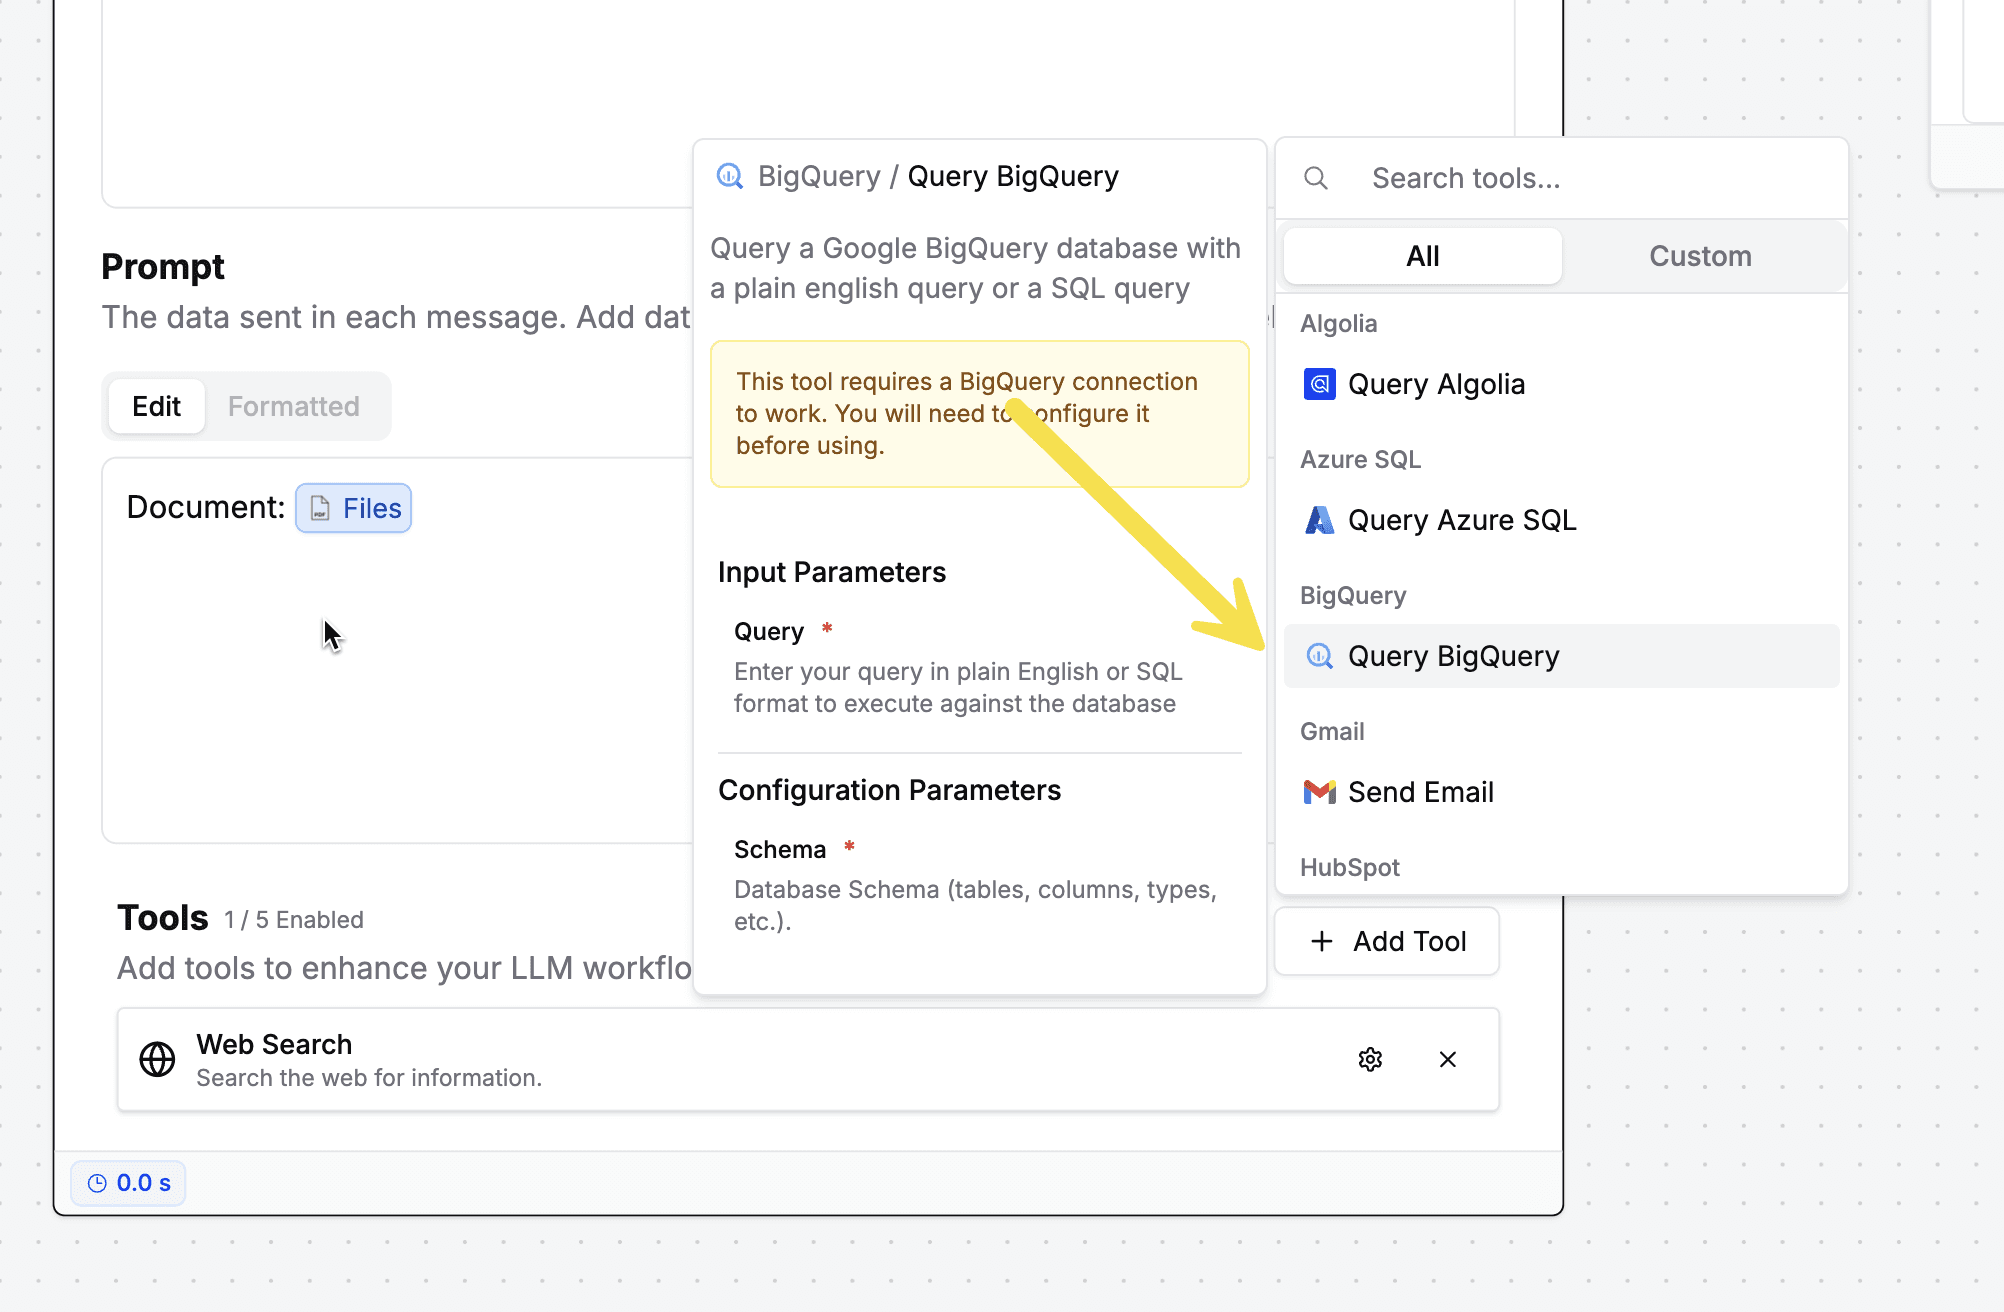Click the search magnifier icon in tools panel
Viewport: 2004px width, 1312px height.
(x=1316, y=178)
